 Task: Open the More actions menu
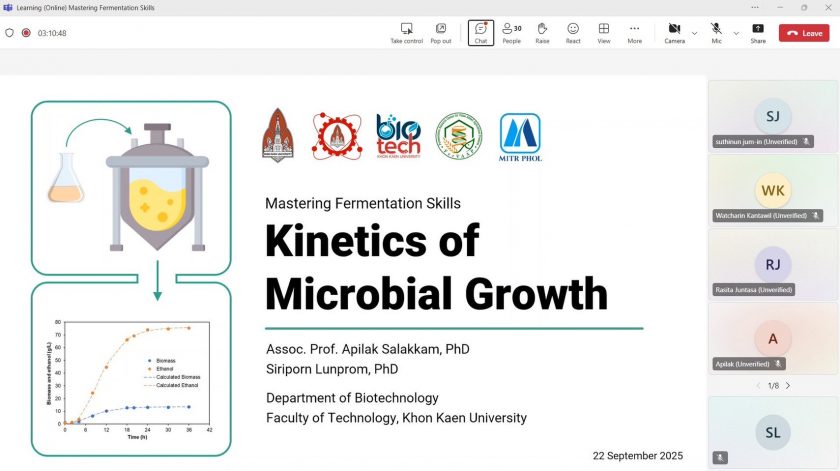tap(634, 33)
